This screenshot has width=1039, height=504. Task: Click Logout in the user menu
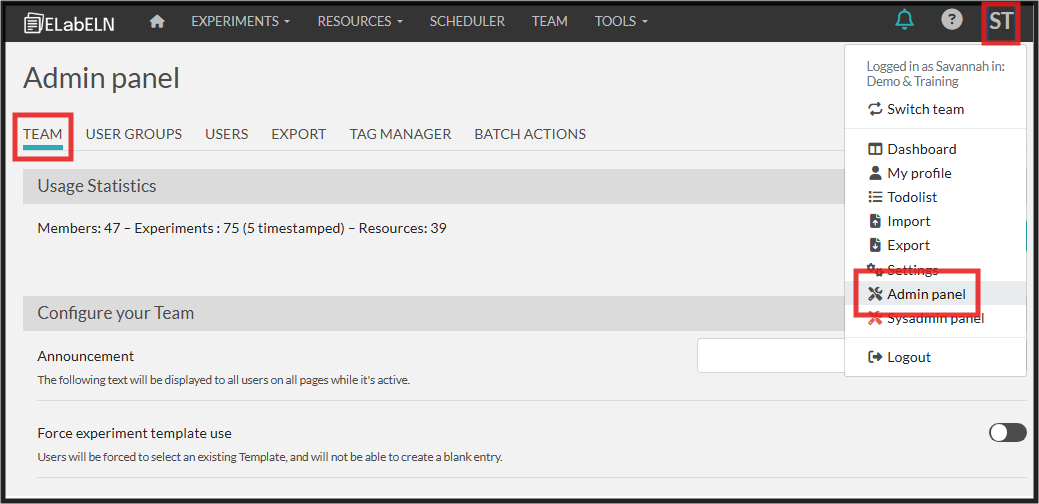click(908, 357)
